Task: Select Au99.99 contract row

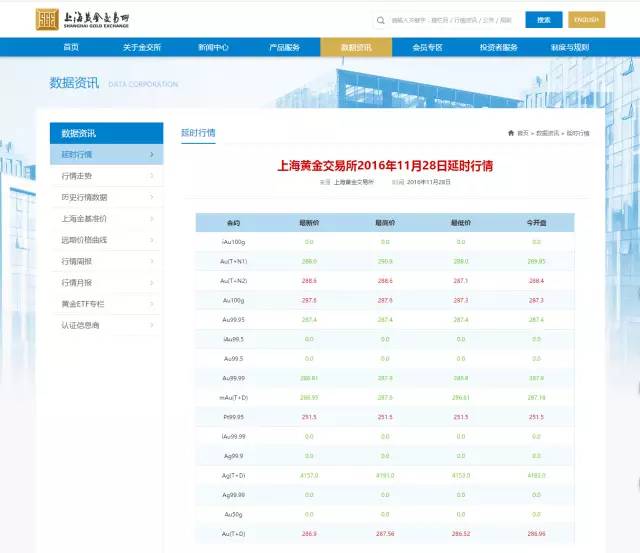Action: point(385,378)
